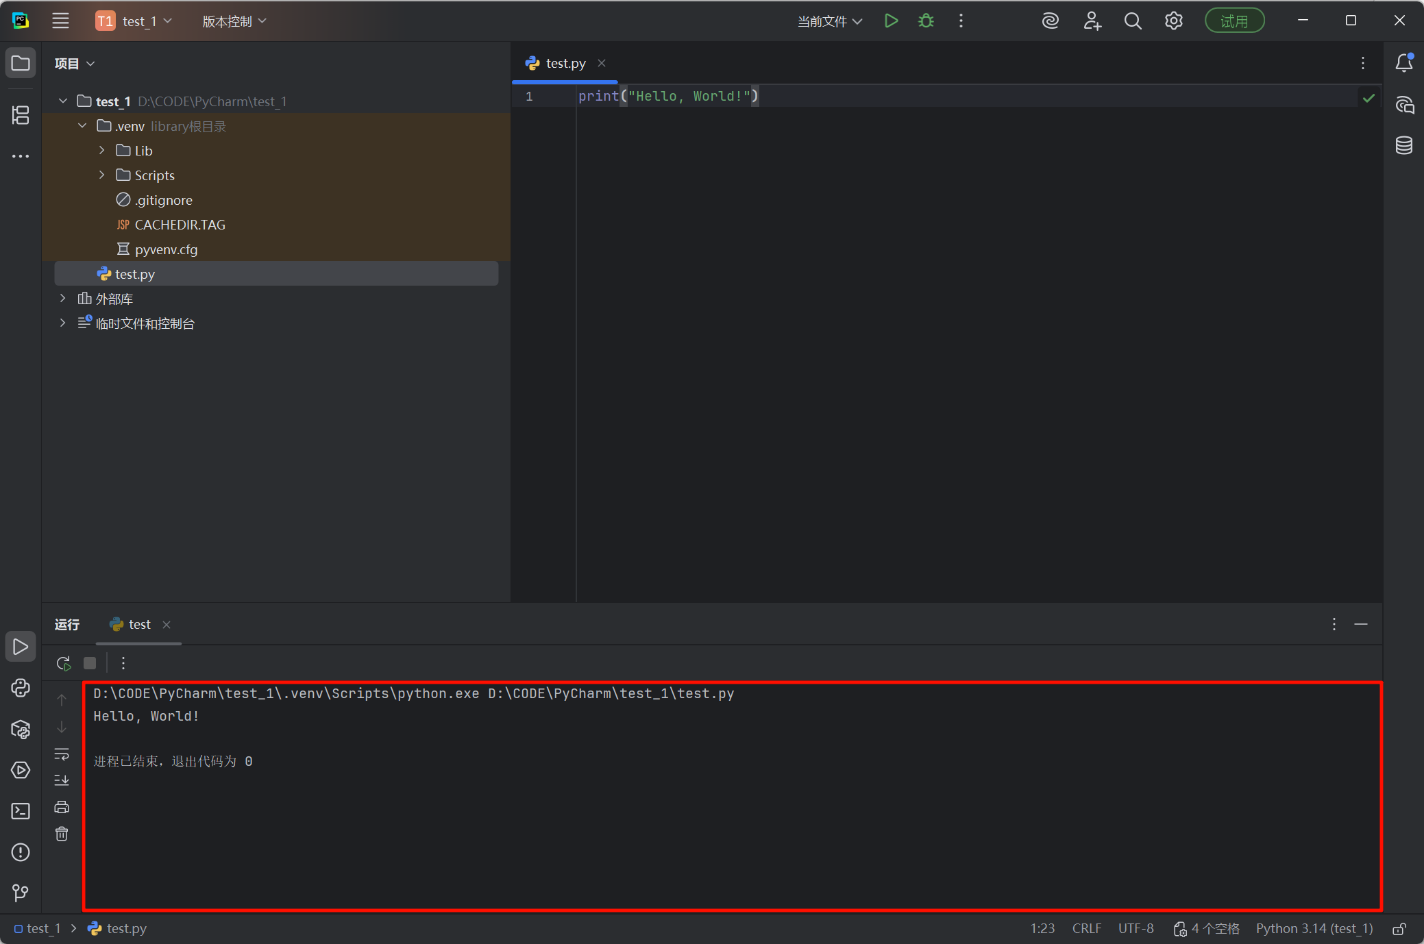
Task: Select the pyvenv.cfg file
Action: coord(157,249)
